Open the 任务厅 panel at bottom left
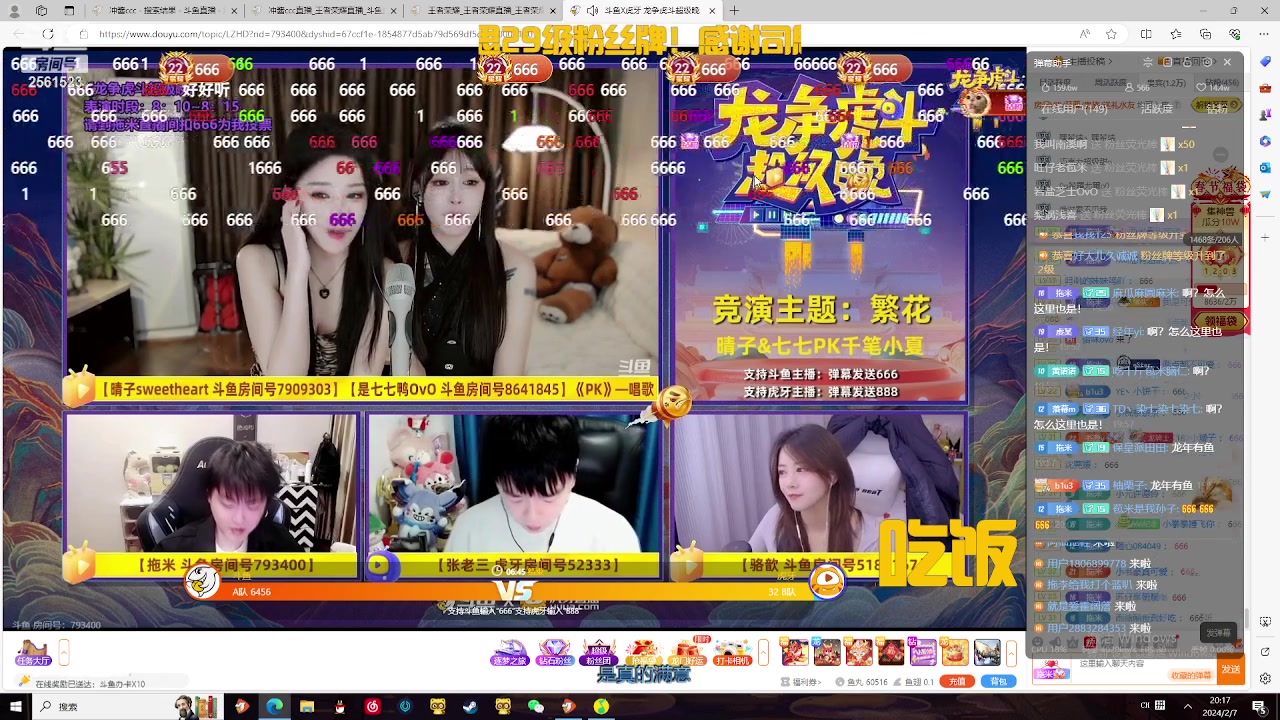This screenshot has width=1280, height=720. [33, 658]
